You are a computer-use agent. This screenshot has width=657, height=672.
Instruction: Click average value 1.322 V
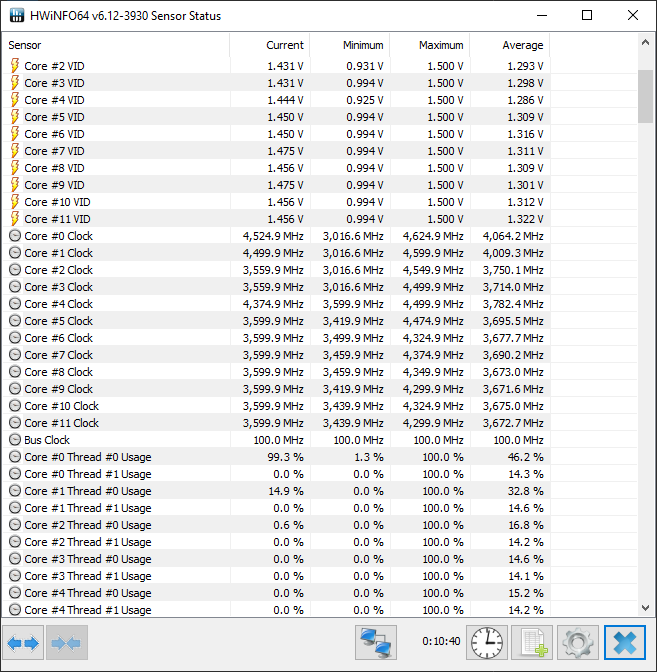click(525, 219)
